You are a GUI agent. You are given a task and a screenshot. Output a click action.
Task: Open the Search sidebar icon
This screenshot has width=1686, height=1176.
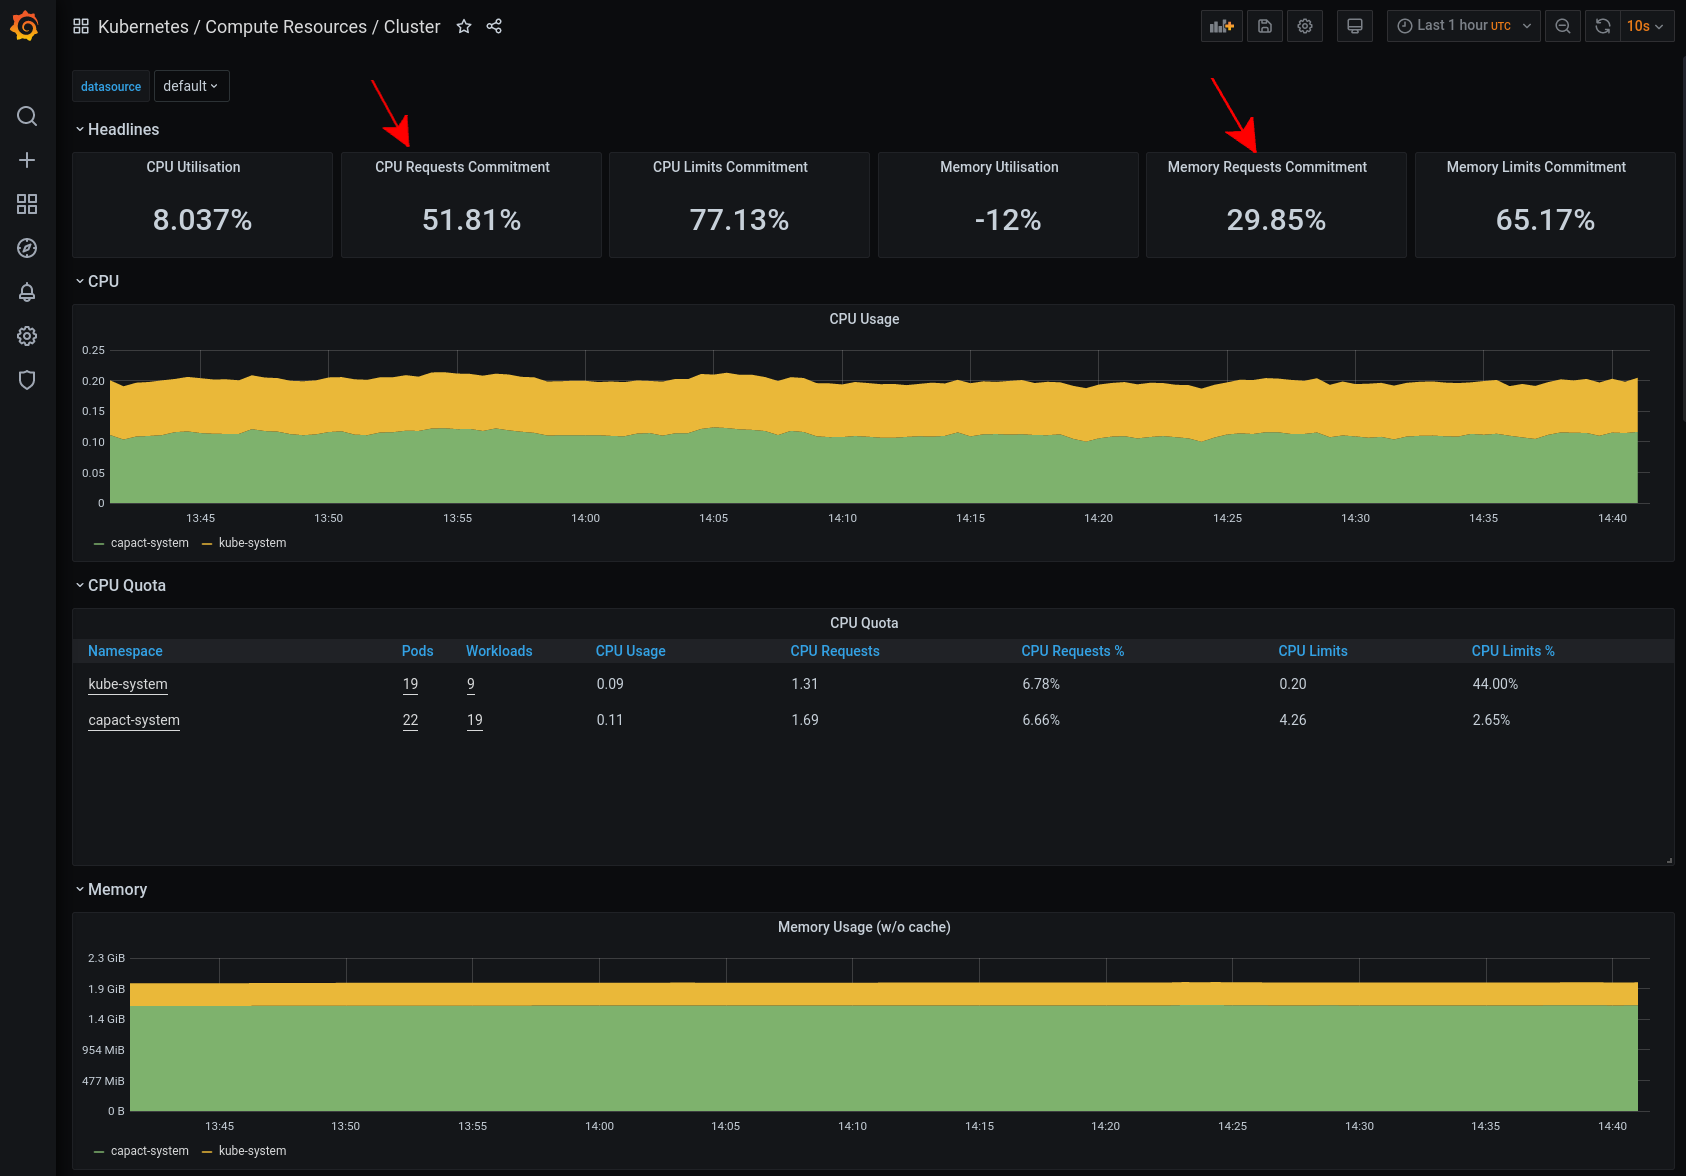tap(27, 116)
